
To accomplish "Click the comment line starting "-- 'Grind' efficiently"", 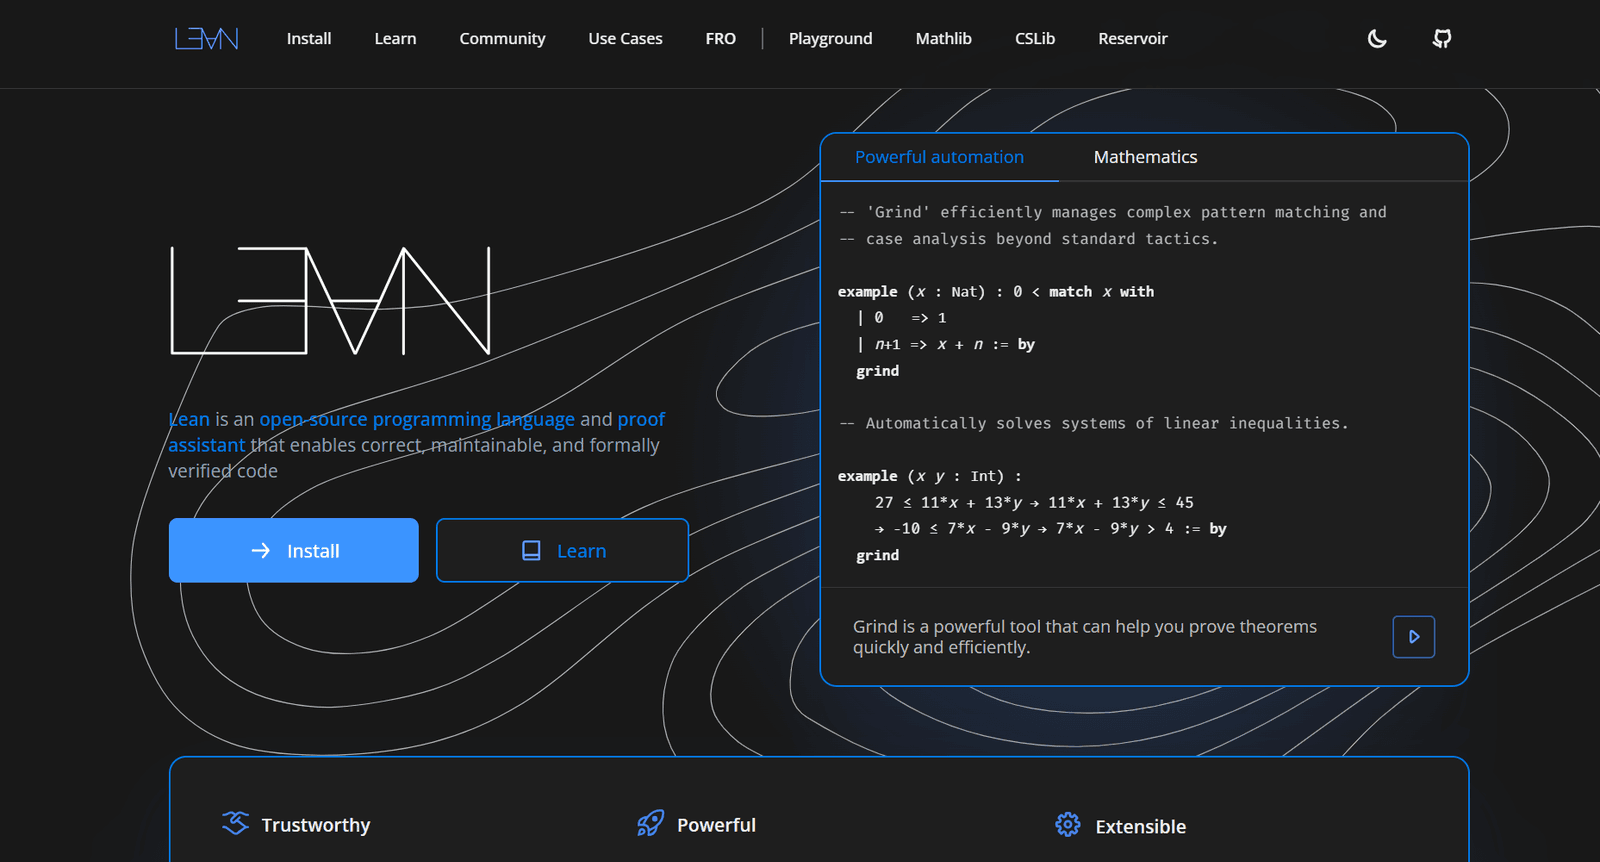I will click(x=1113, y=212).
